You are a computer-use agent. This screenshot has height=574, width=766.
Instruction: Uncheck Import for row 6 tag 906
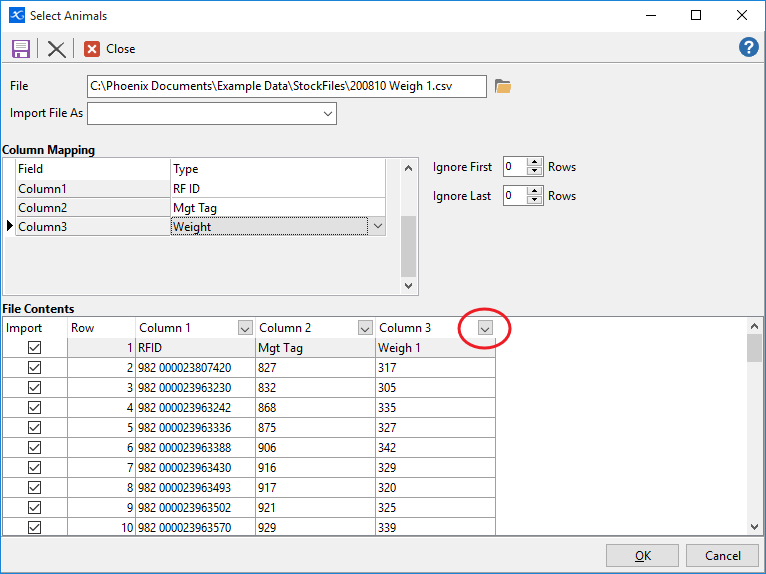[34, 448]
